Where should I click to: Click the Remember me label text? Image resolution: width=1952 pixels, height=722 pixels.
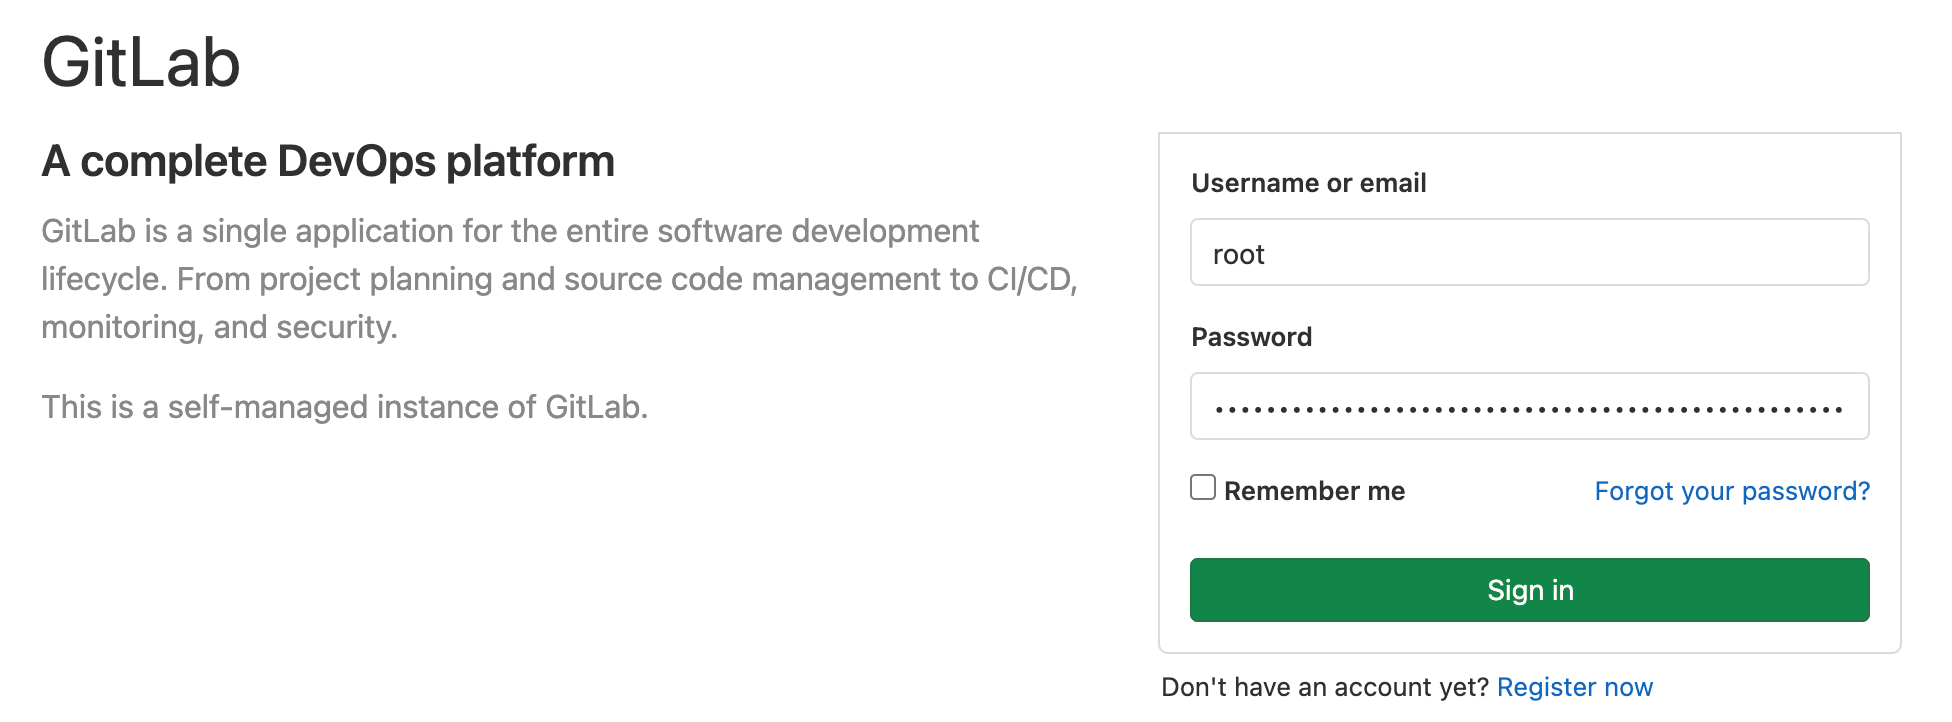[x=1314, y=491]
